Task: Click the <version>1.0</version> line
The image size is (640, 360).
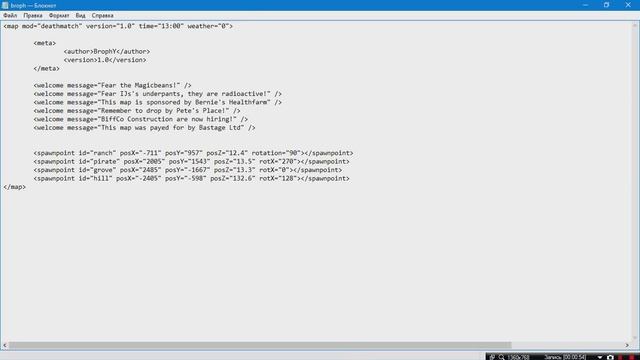Action: [105, 60]
